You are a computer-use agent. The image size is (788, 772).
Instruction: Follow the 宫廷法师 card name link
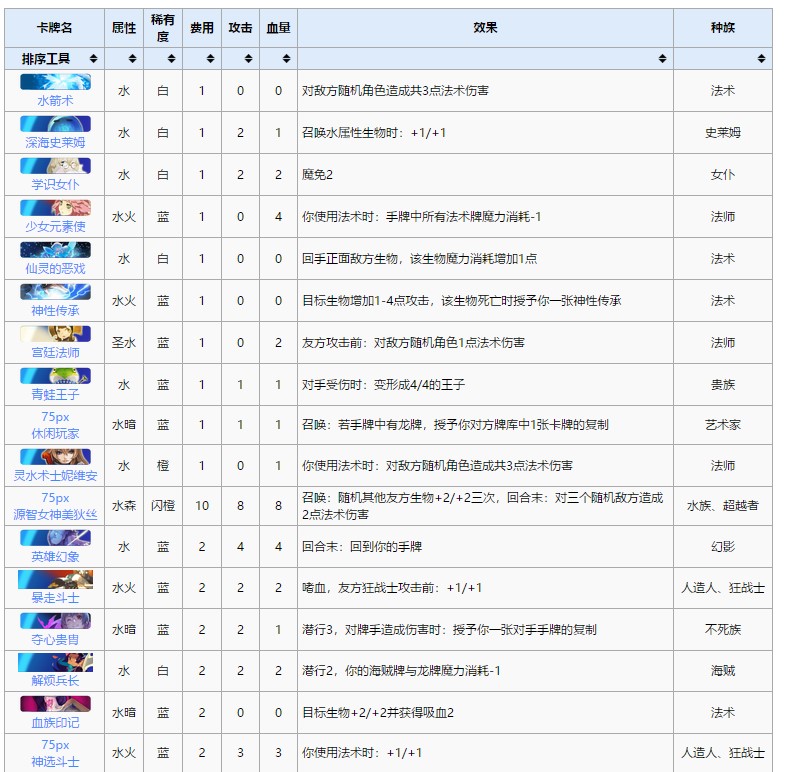(55, 352)
